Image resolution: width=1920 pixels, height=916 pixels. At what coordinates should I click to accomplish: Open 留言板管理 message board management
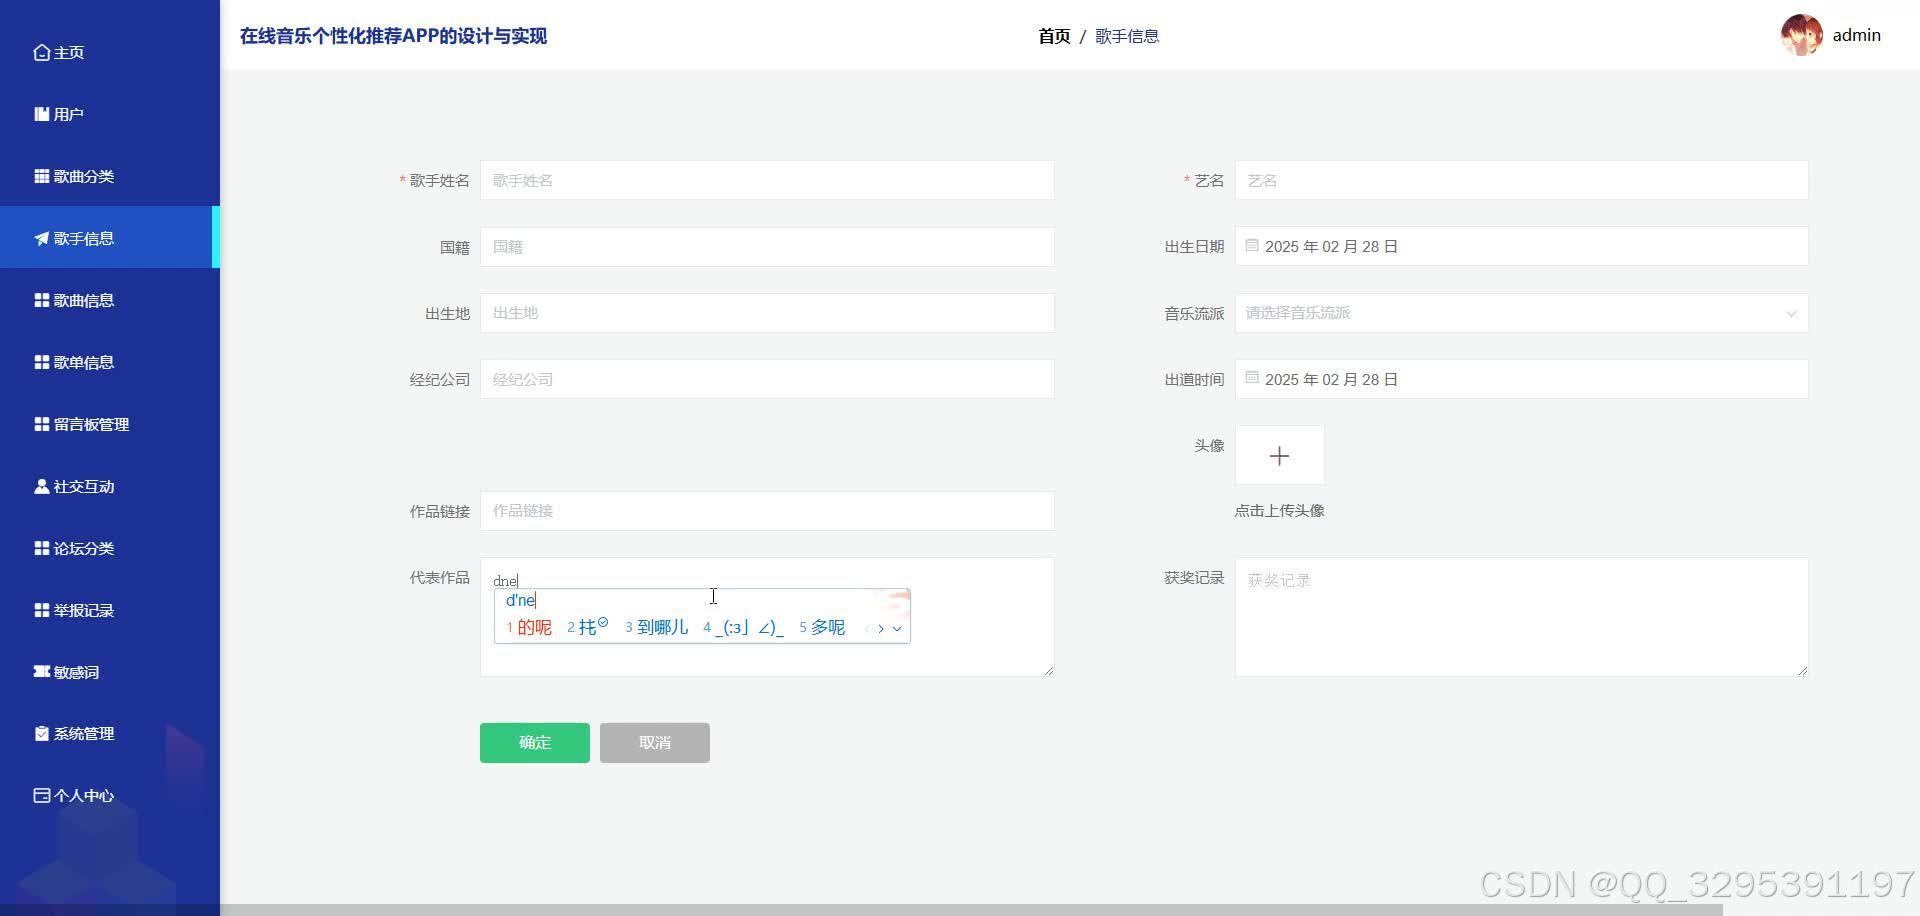pyautogui.click(x=41, y=424)
